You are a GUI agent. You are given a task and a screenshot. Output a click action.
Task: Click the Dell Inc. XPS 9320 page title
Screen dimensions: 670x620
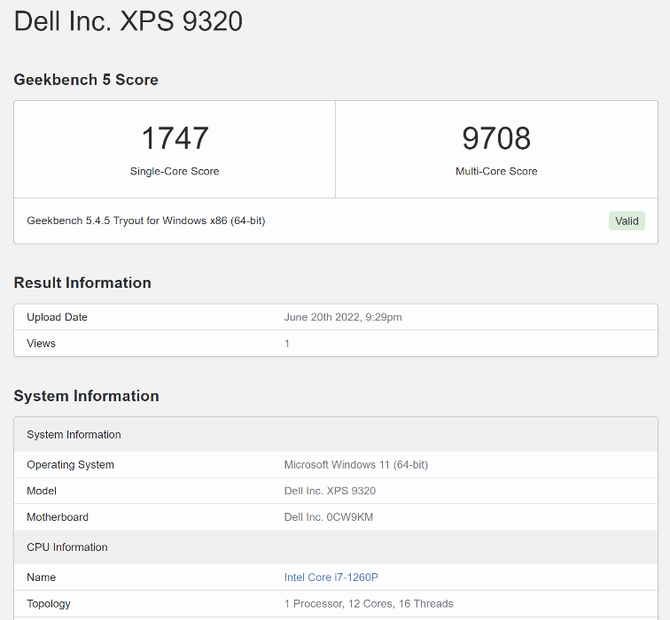click(128, 21)
